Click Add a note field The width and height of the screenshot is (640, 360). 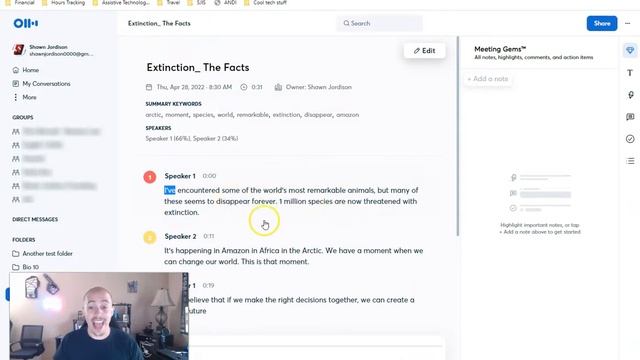488,79
